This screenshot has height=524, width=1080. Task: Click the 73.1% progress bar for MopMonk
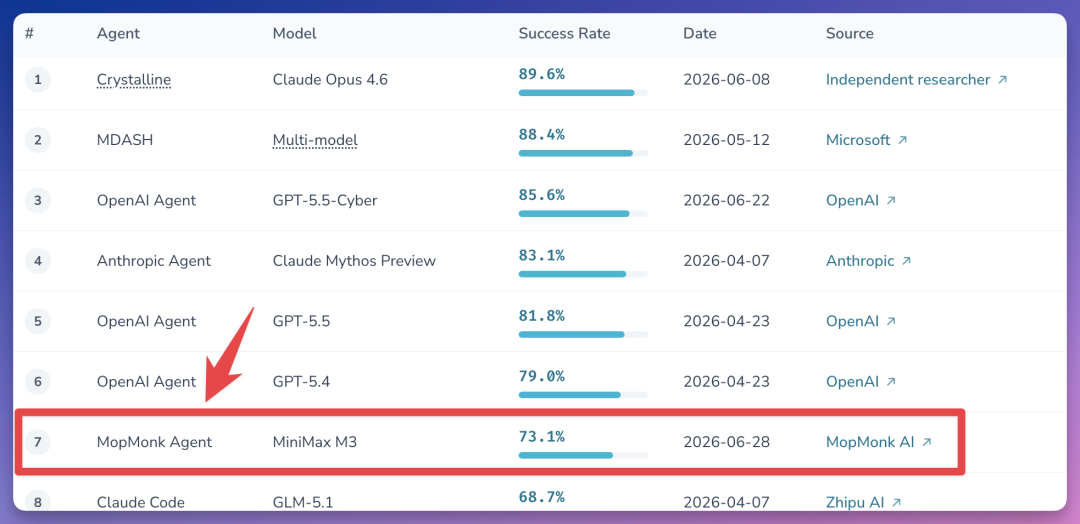click(583, 456)
